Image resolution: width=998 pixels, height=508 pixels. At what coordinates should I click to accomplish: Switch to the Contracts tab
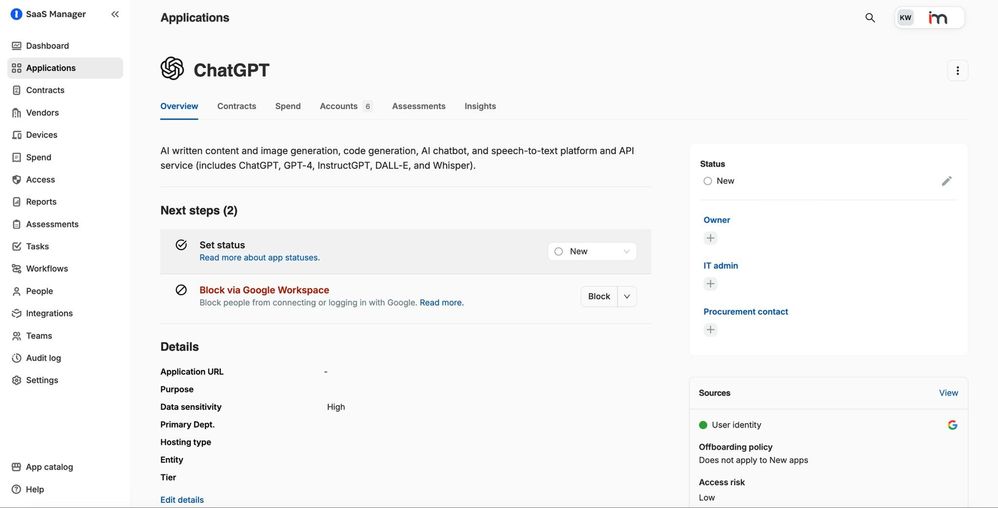click(x=236, y=106)
